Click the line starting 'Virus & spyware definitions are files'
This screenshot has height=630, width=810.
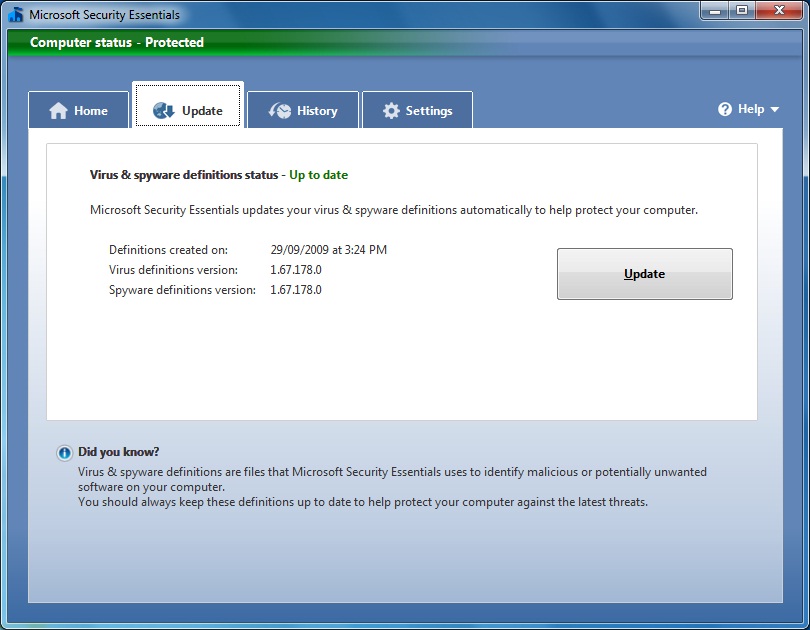(x=392, y=472)
